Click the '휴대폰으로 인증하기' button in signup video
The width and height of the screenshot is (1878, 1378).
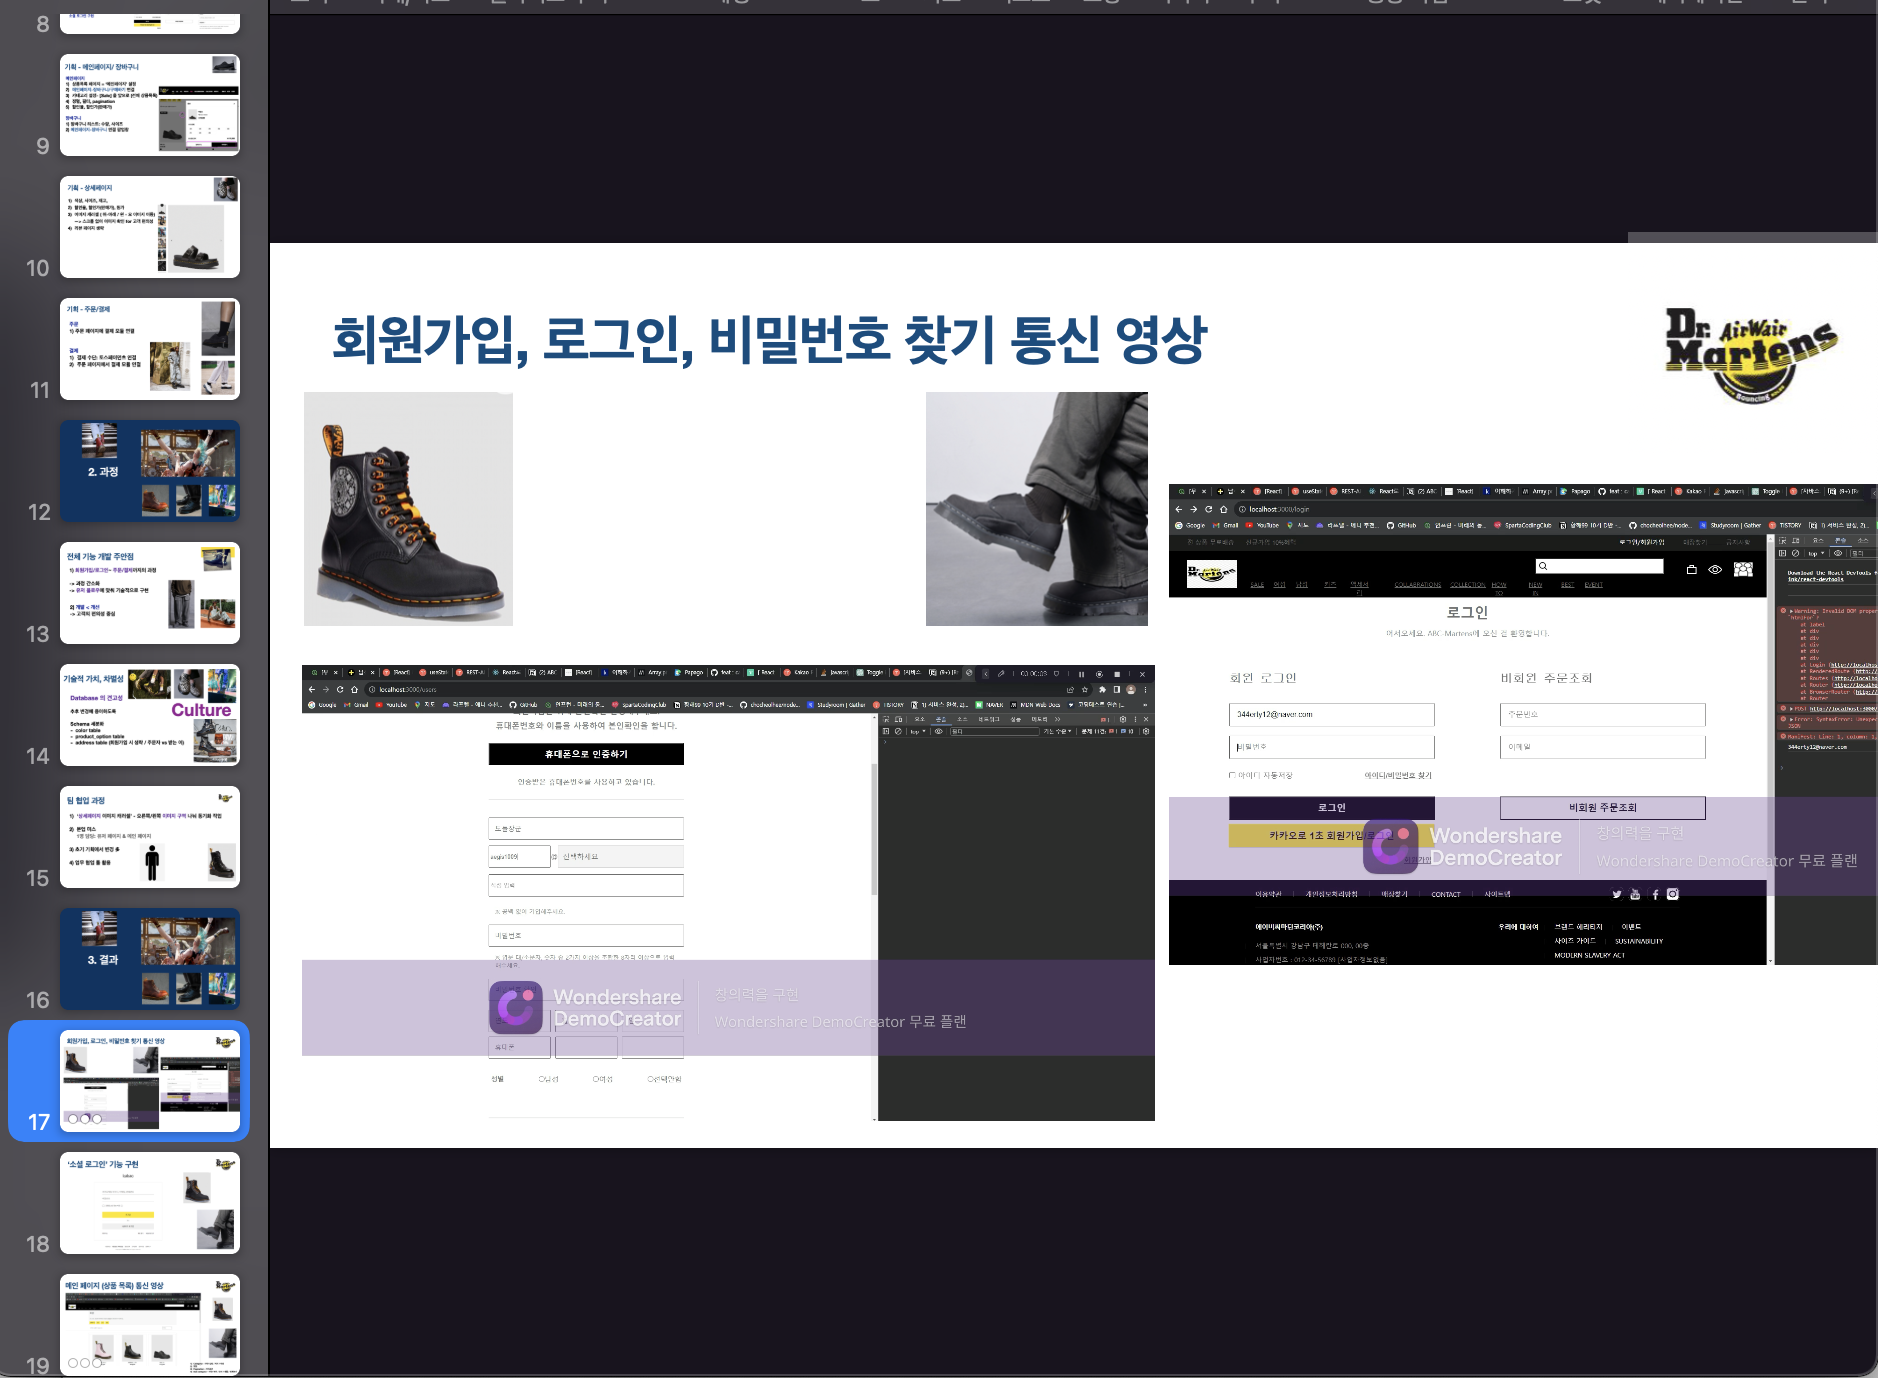586,754
